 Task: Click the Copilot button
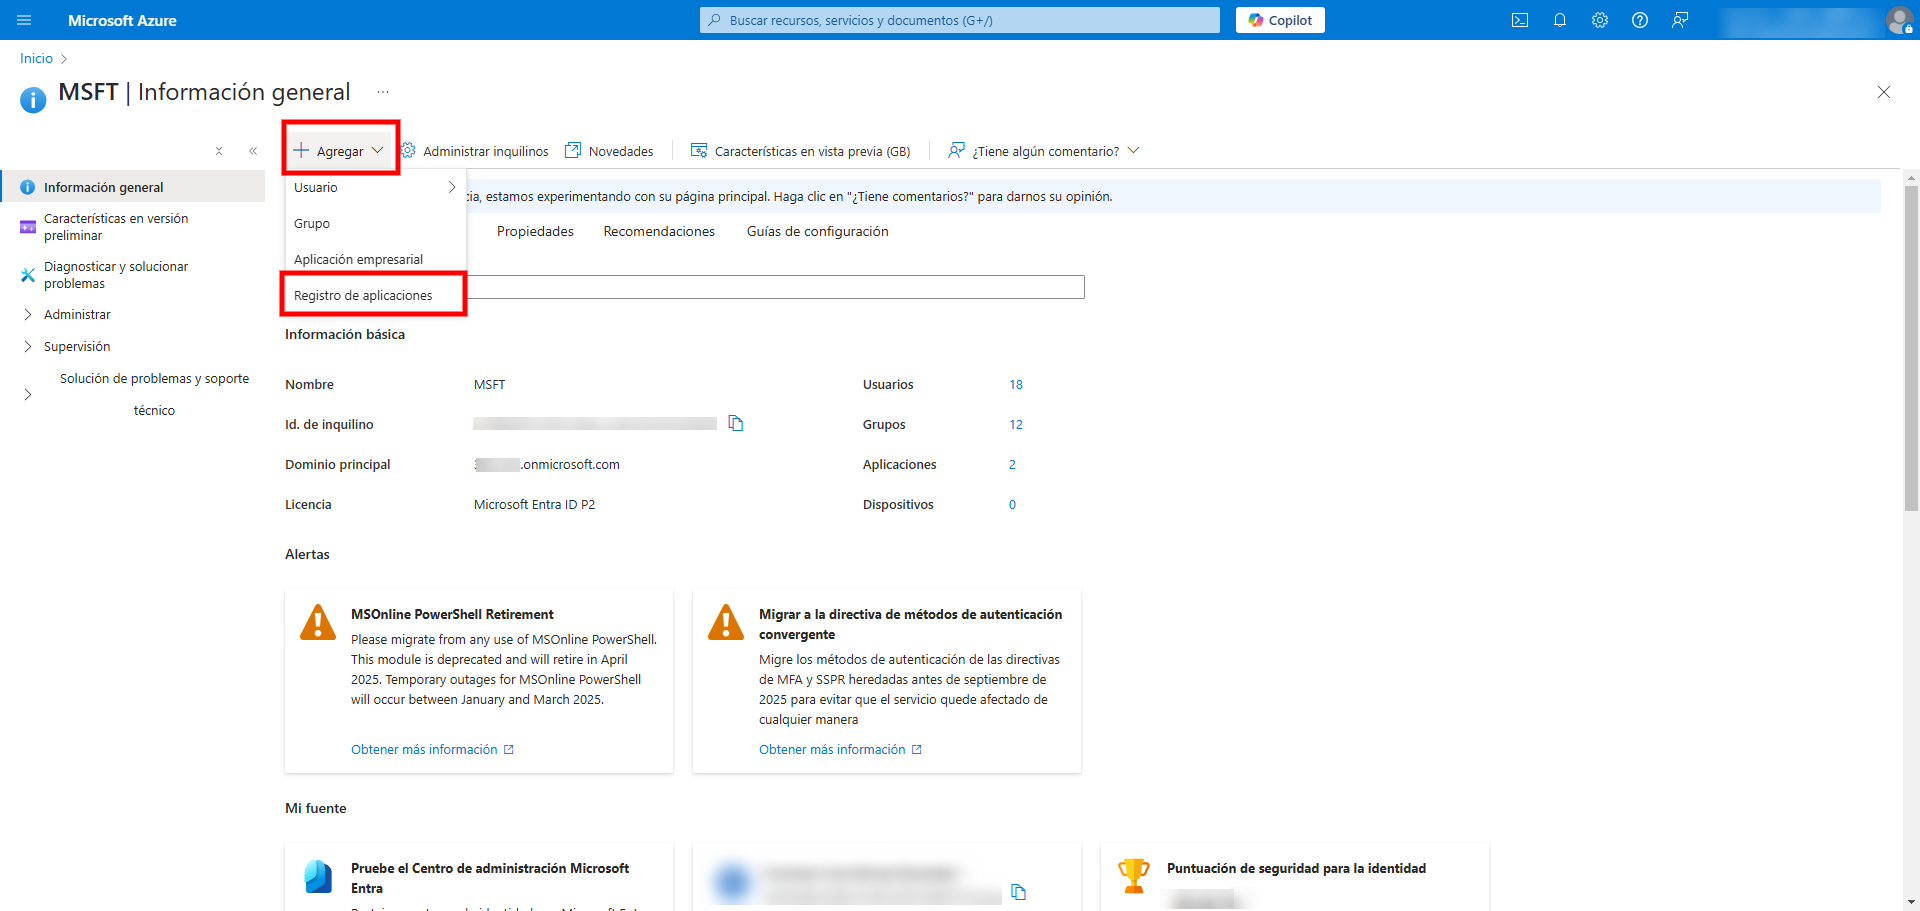[x=1280, y=20]
